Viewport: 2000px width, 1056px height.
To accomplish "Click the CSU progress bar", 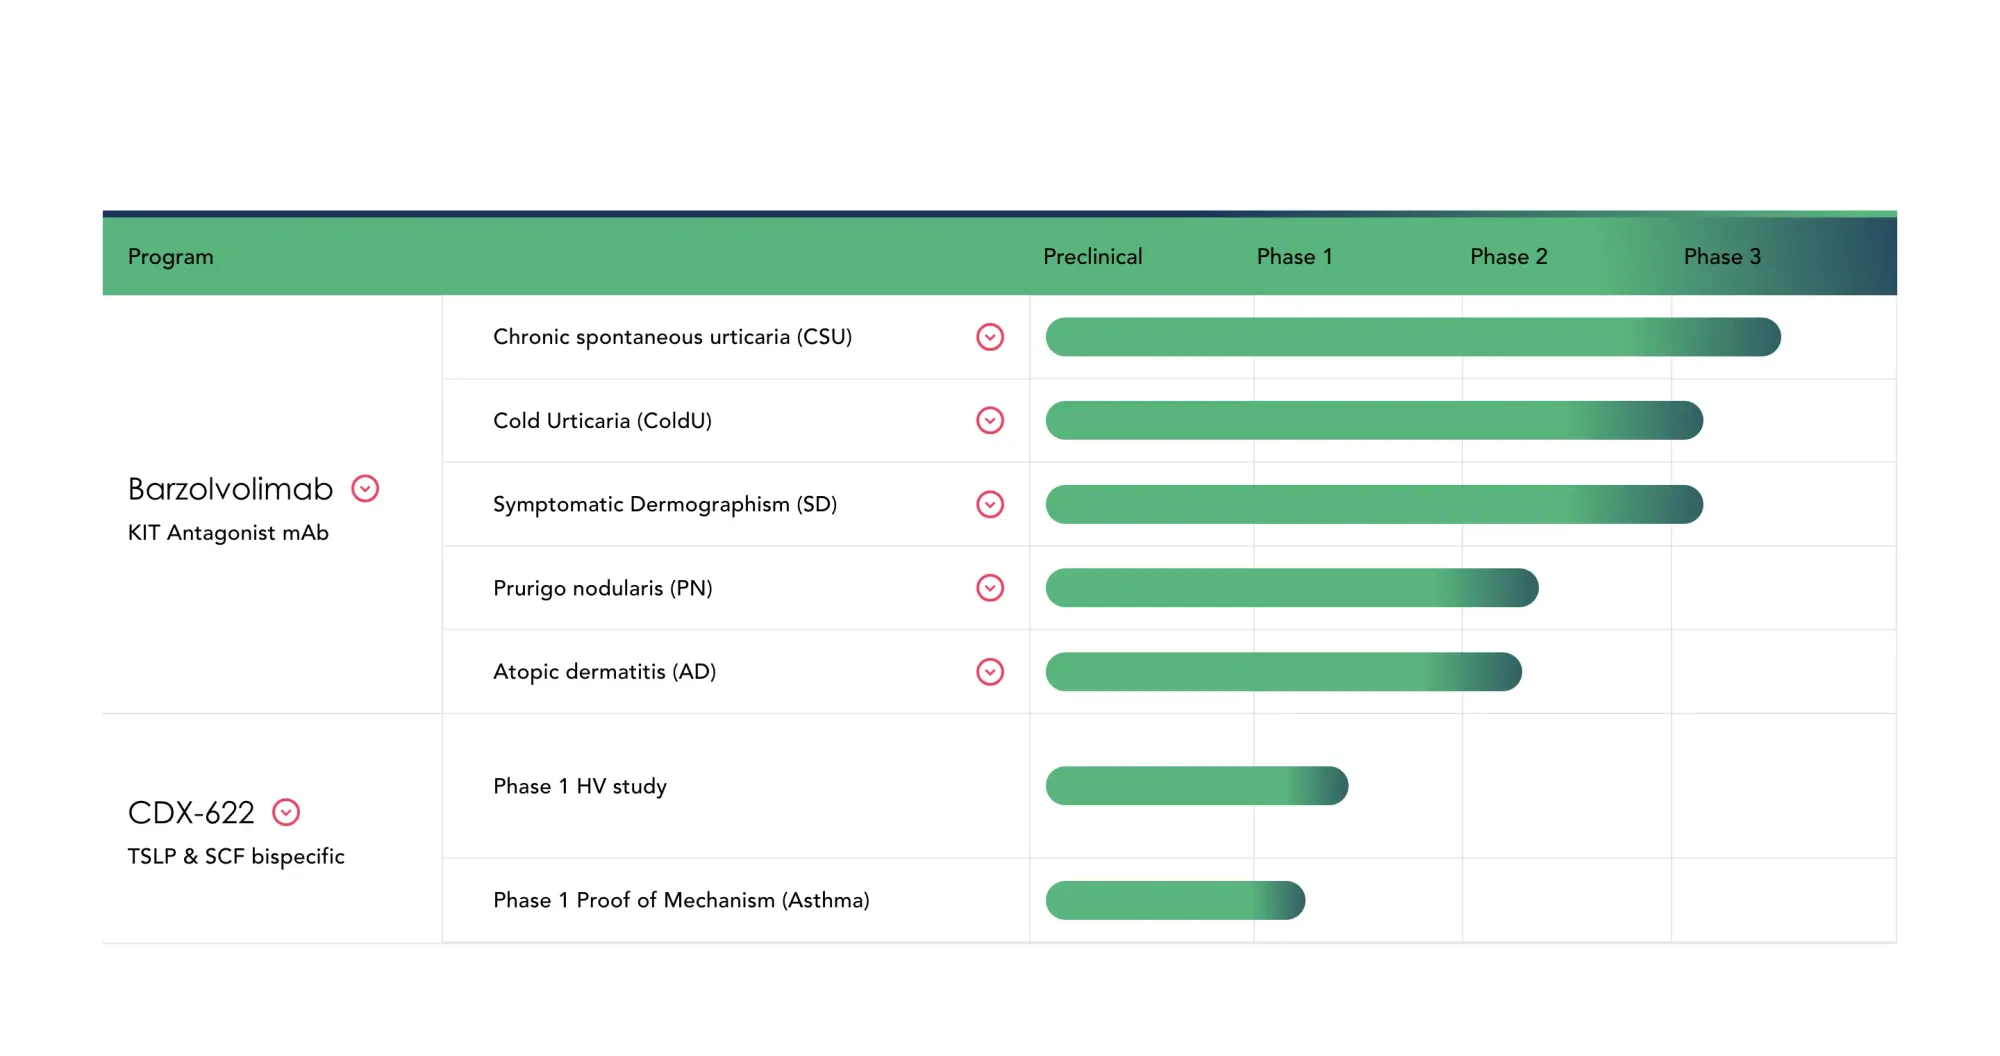I will 1413,337.
